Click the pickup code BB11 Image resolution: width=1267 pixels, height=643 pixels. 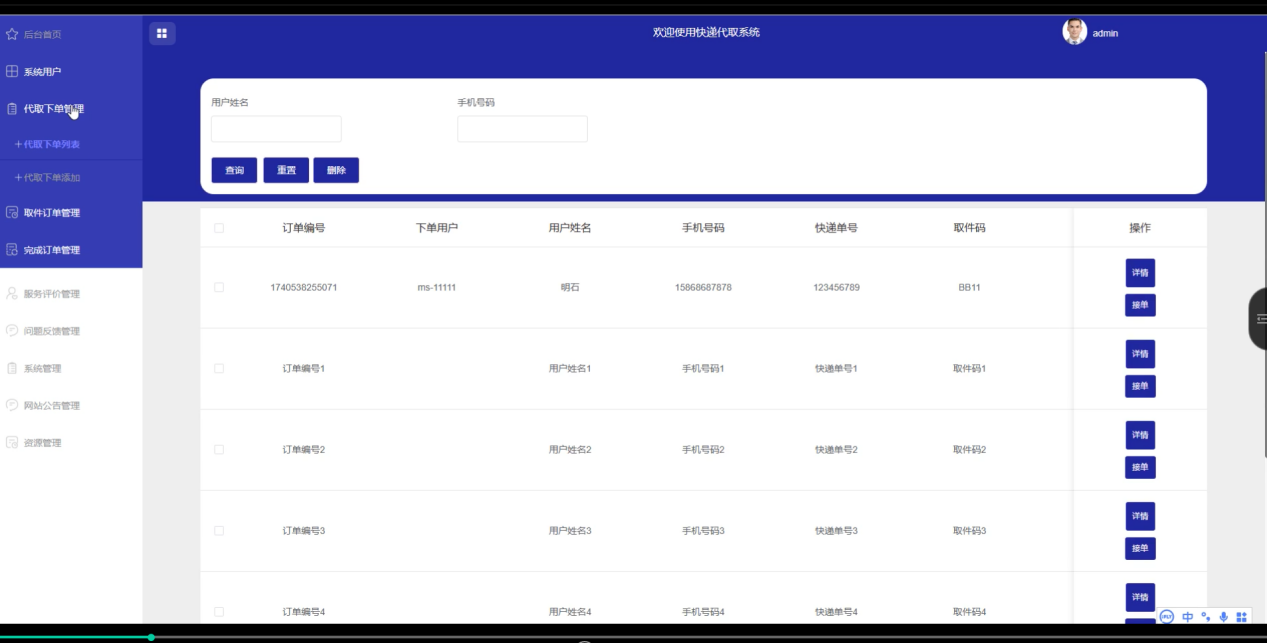(969, 288)
